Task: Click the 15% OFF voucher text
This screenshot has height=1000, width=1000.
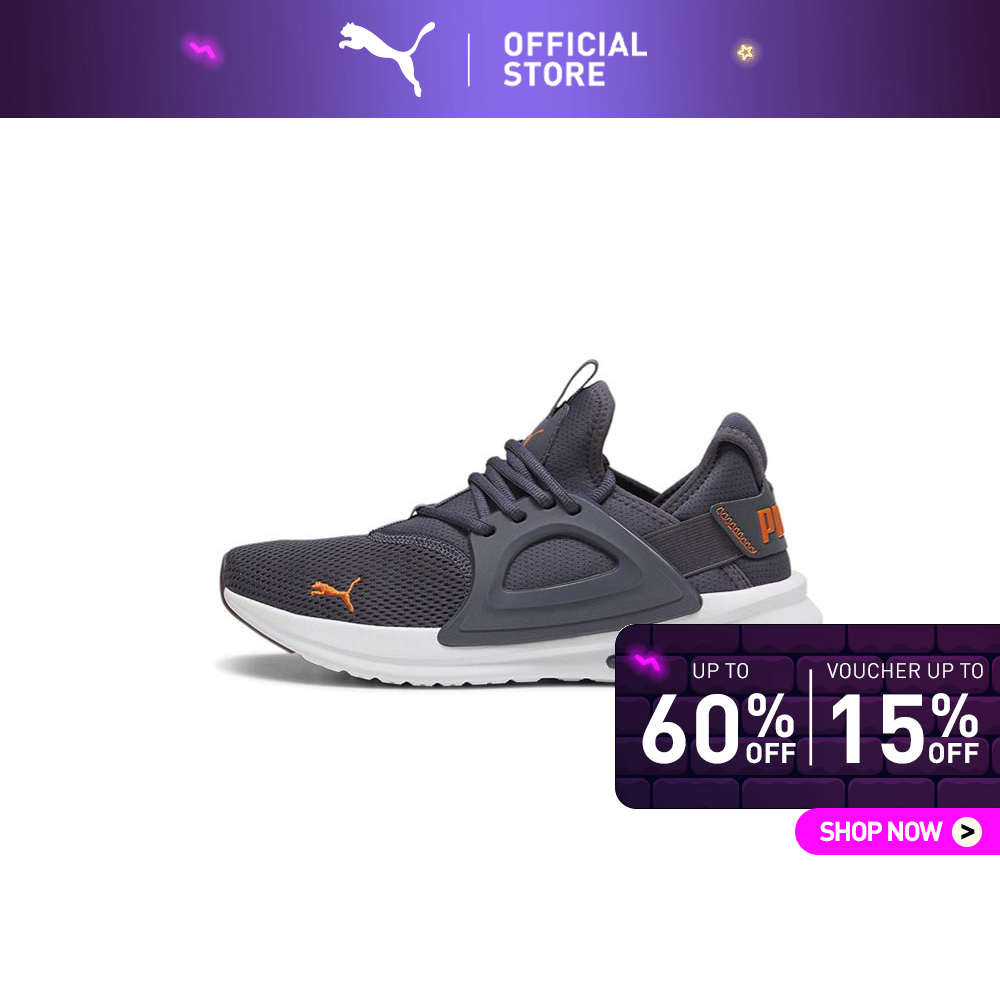Action: coord(904,729)
